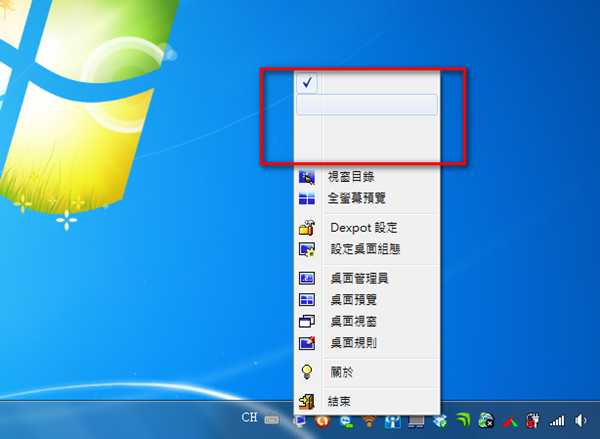Open the volume speaker tray icon
The width and height of the screenshot is (600, 439).
pos(581,422)
